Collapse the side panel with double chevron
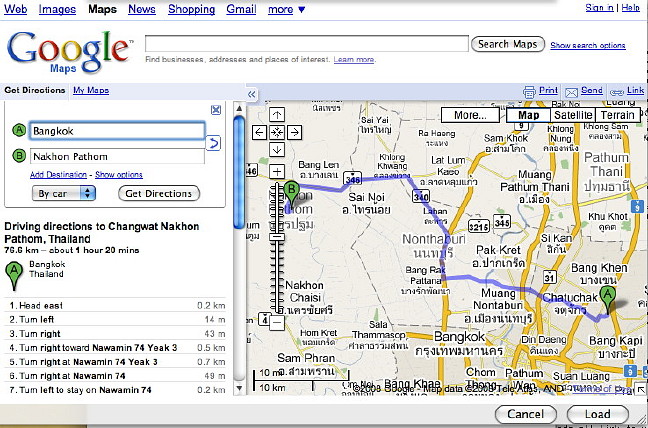The width and height of the screenshot is (648, 428). click(252, 95)
